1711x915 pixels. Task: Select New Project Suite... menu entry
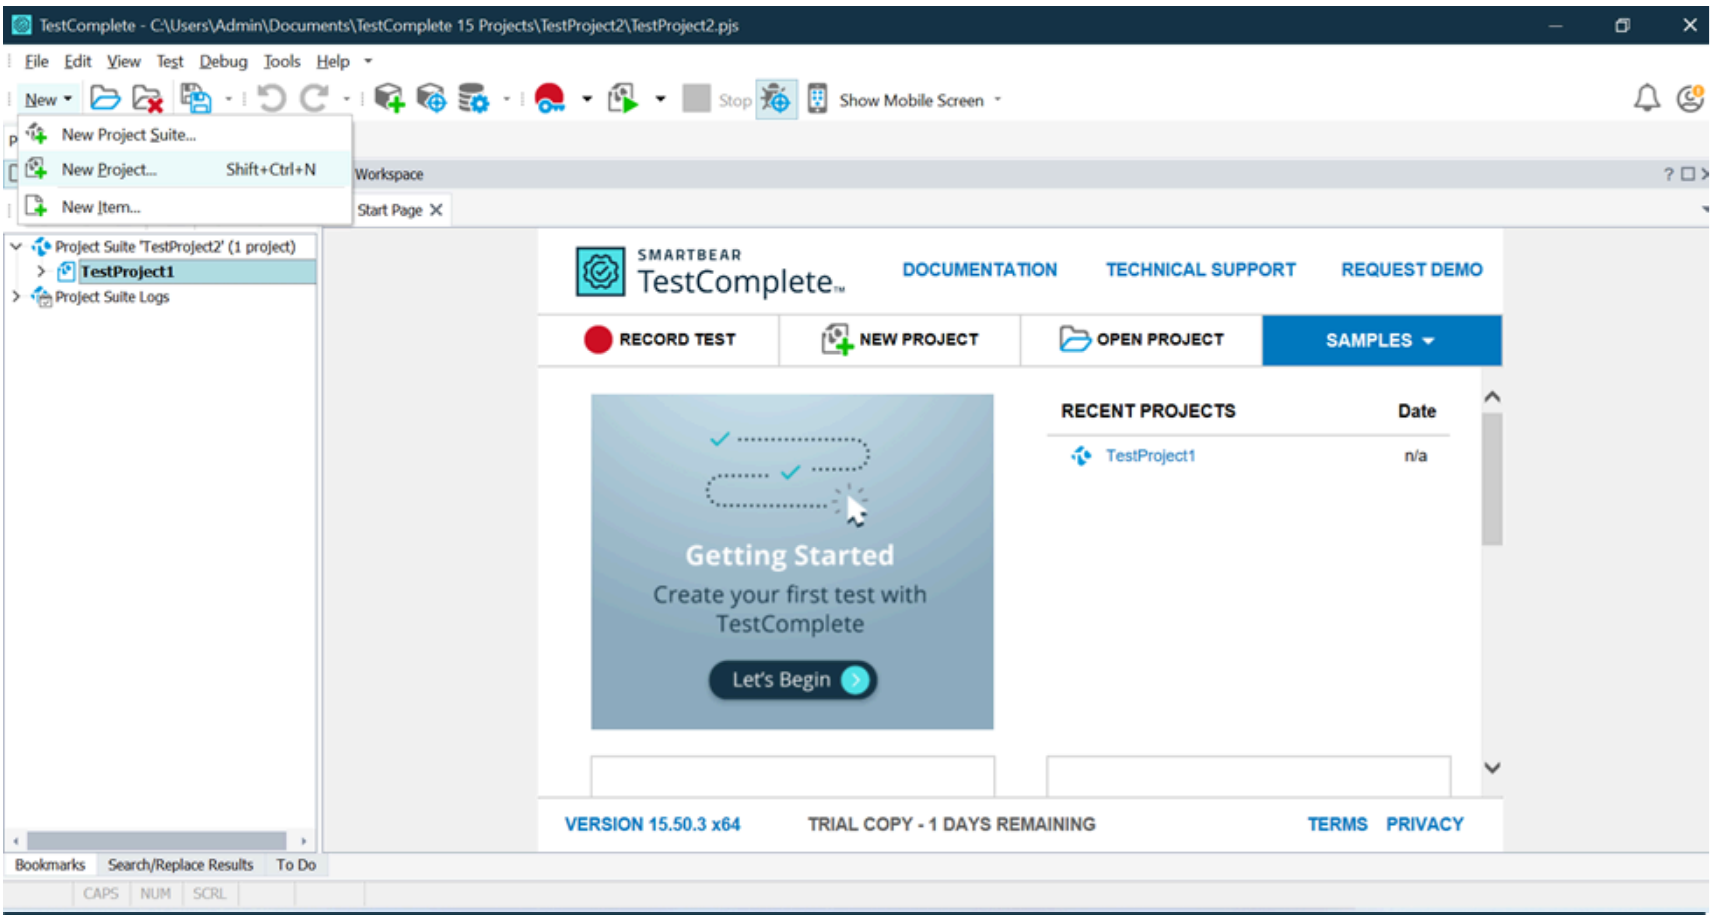tap(128, 134)
